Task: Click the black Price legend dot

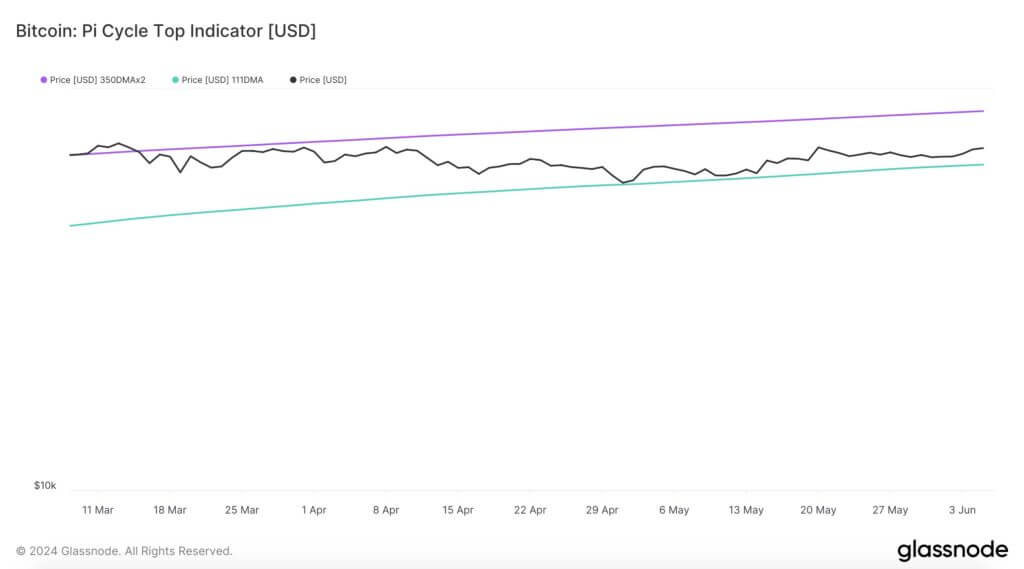Action: [x=293, y=79]
